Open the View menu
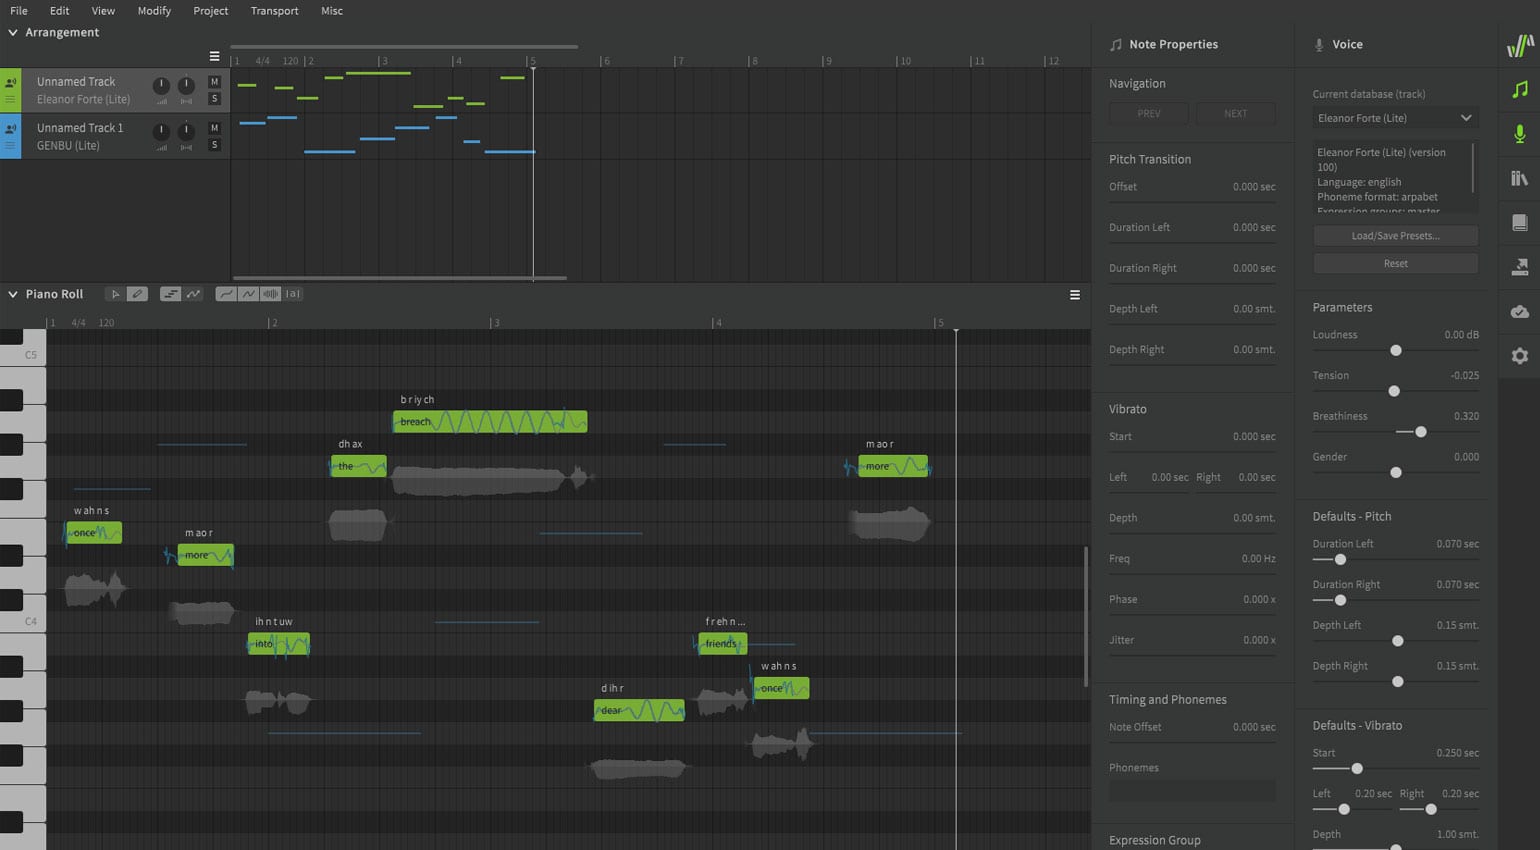The height and width of the screenshot is (850, 1540). 103,10
